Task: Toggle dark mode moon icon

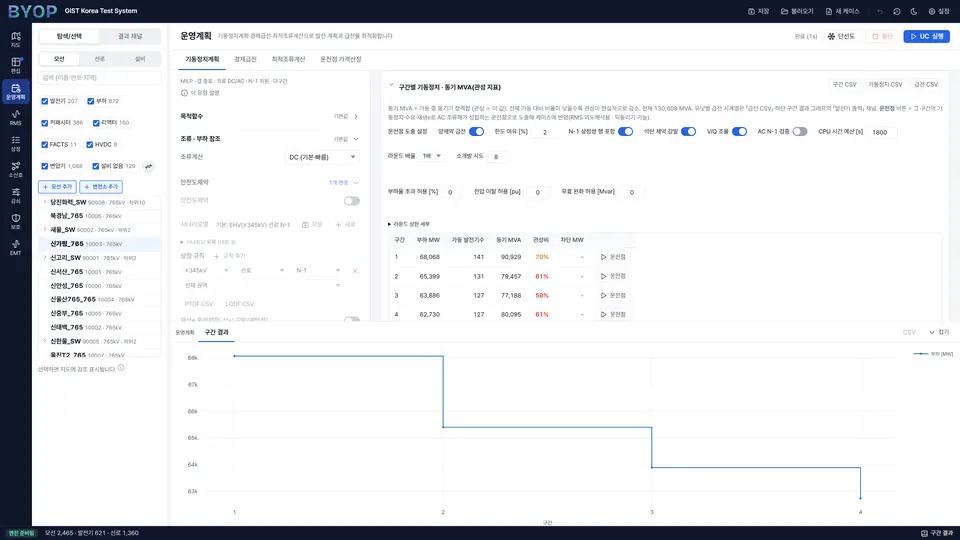Action: click(x=914, y=11)
